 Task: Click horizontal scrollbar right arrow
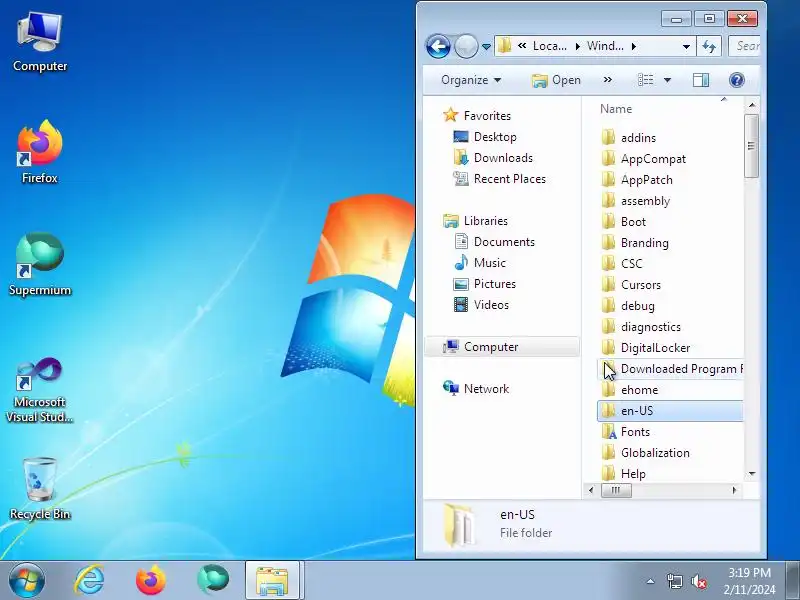click(x=734, y=490)
